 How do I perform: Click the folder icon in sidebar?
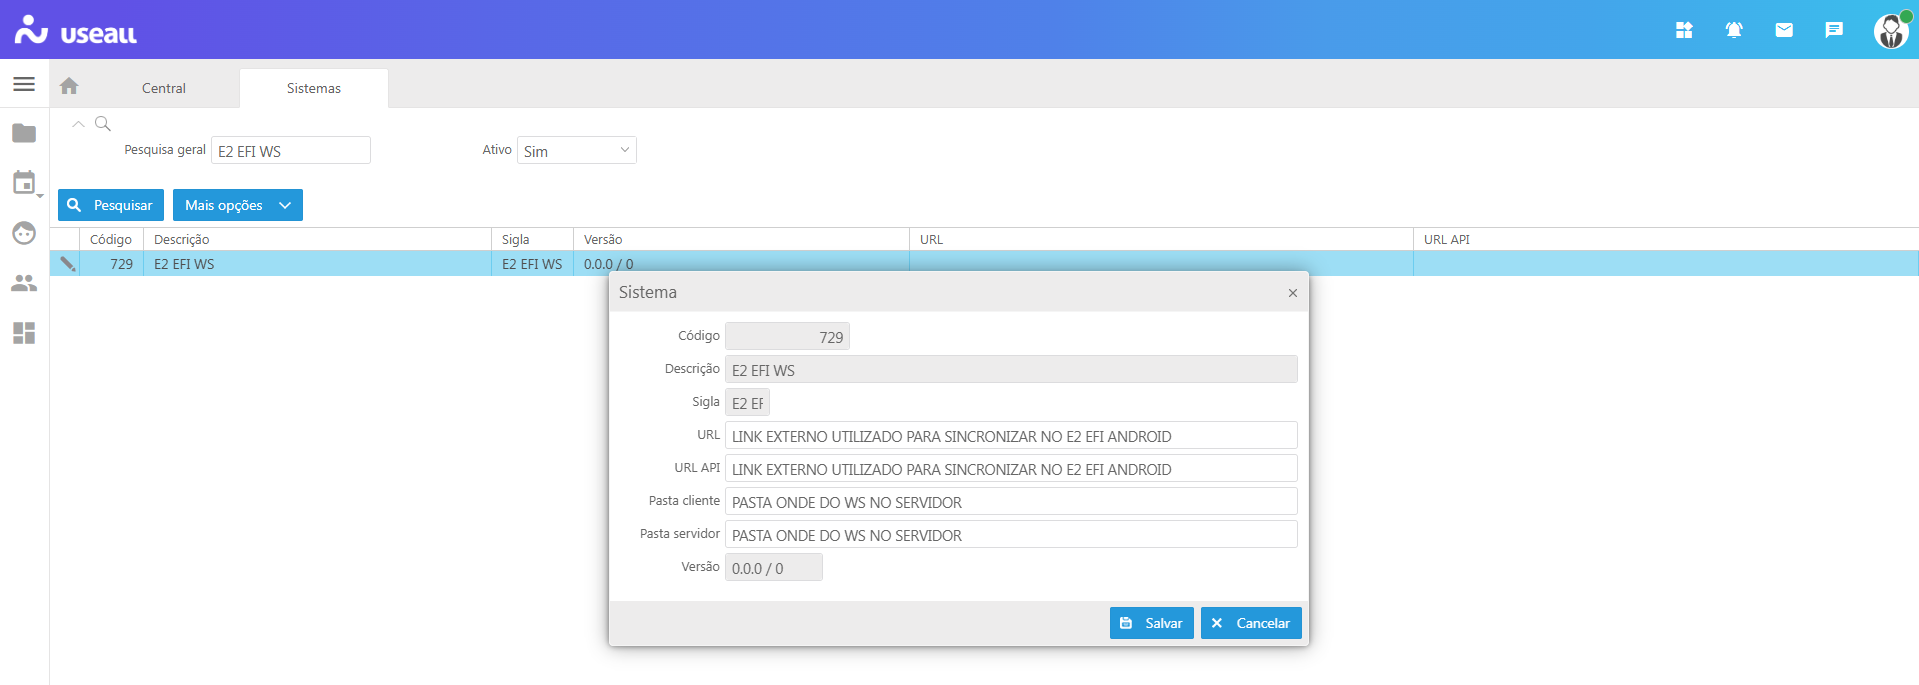[24, 133]
